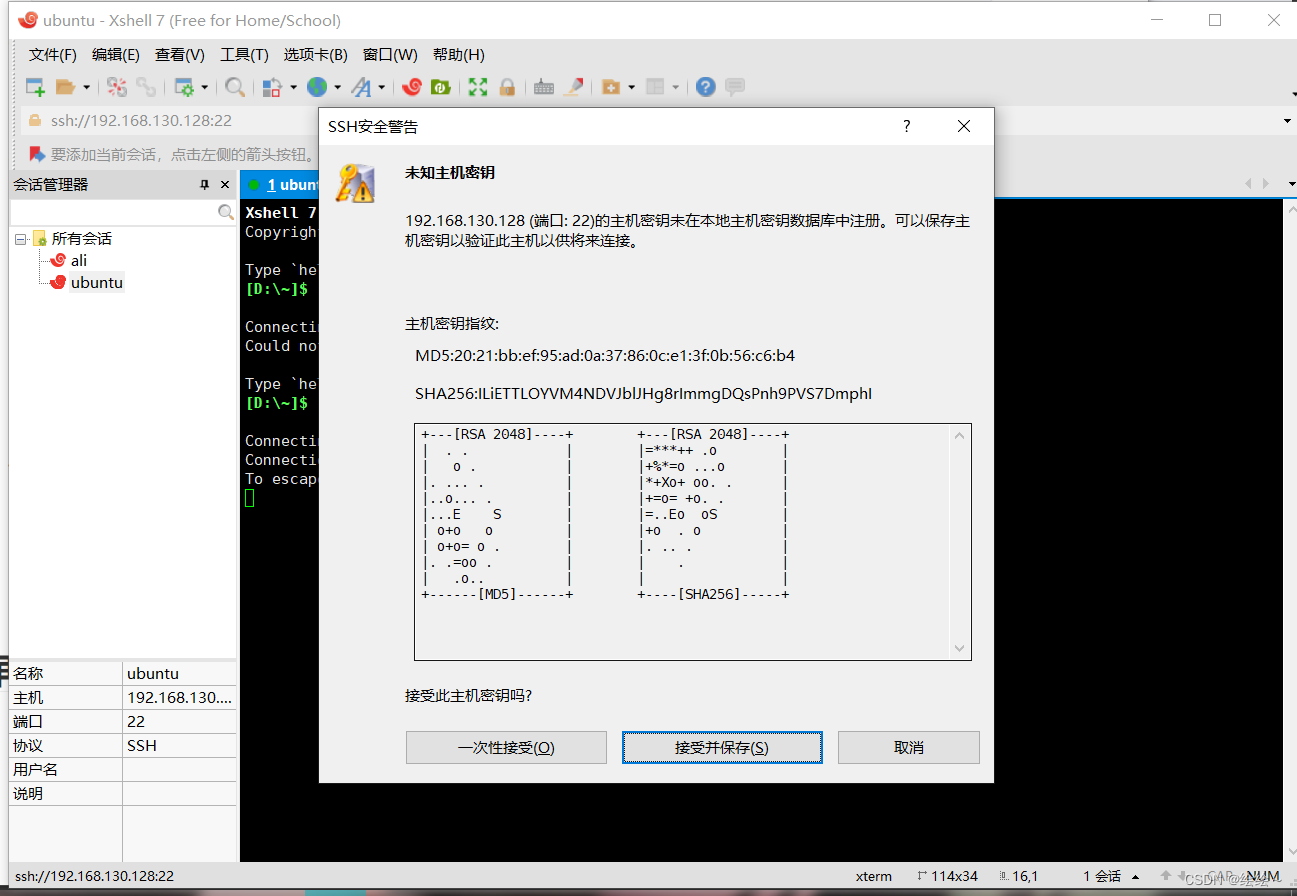Click the status bar up arrow icon
This screenshot has width=1297, height=896.
1166,875
